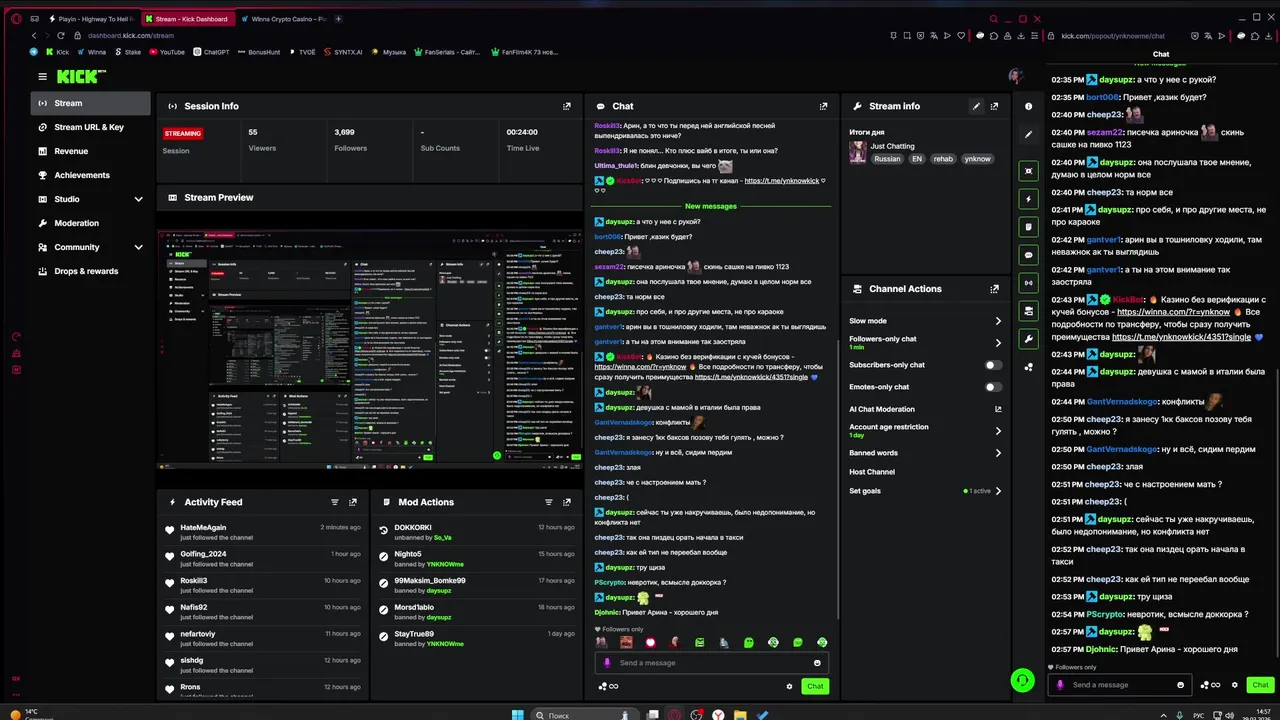Filter the Mod Actions list
Viewport: 1280px width, 720px height.
point(548,502)
